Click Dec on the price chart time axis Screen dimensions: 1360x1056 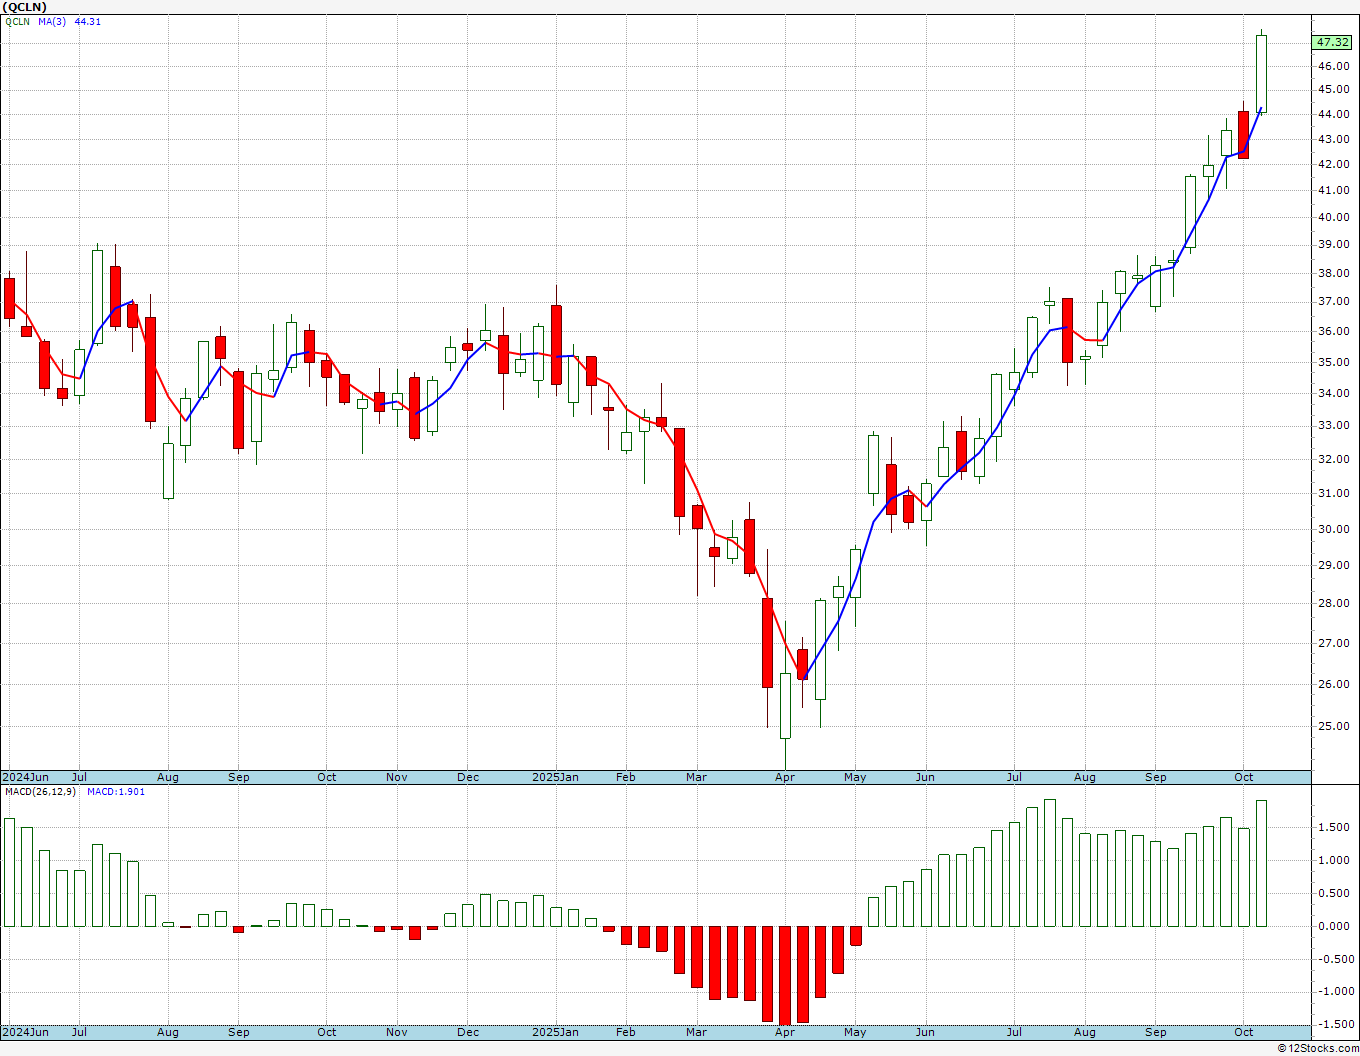[x=468, y=777]
